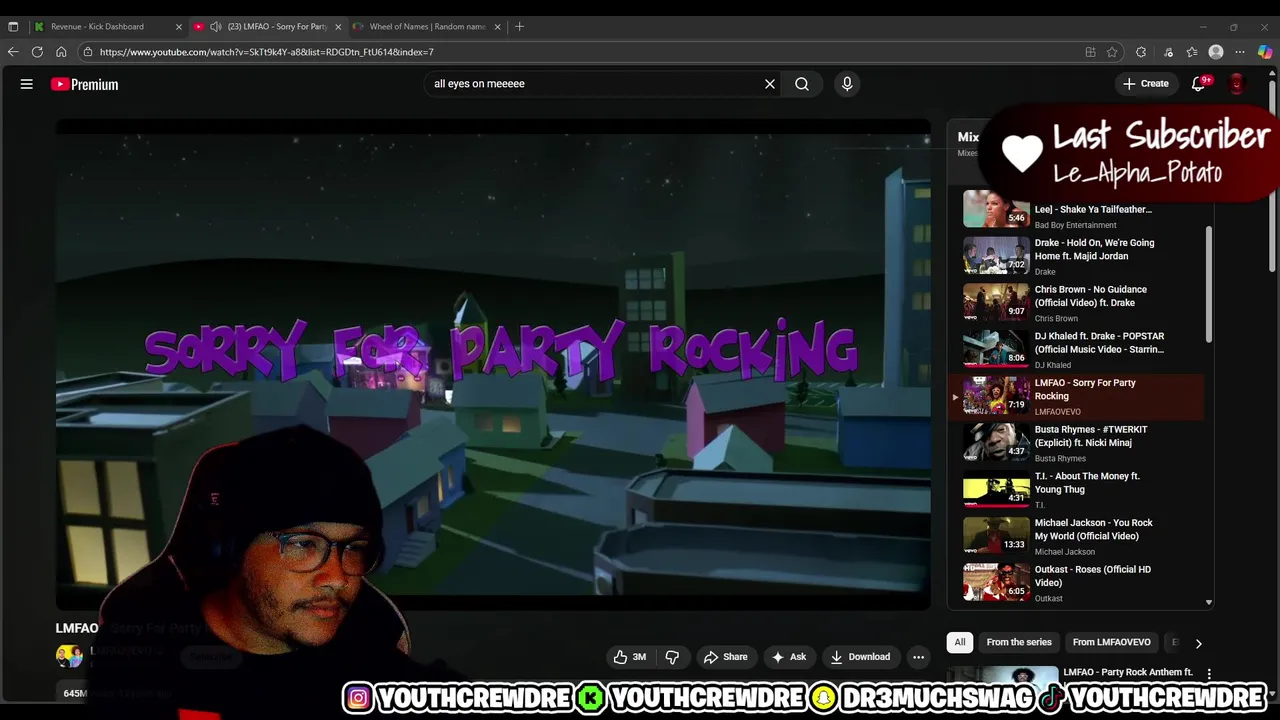Viewport: 1280px width, 720px height.
Task: Click the video player area
Action: (493, 365)
